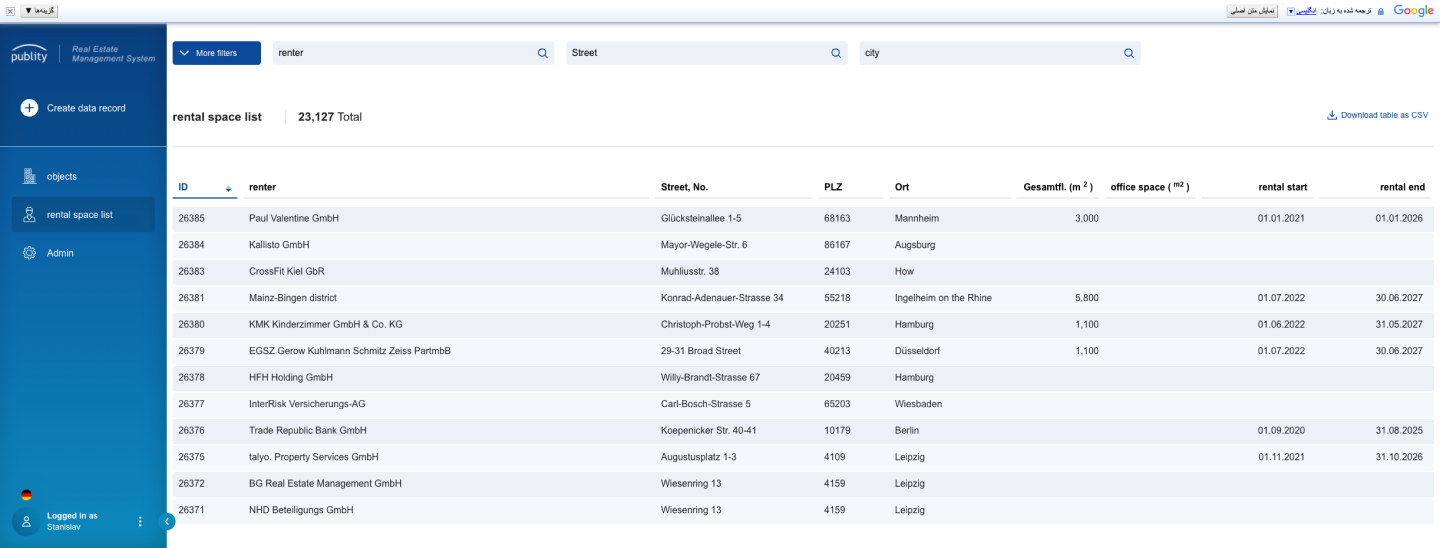Click Mainz-Bingen district renter
The image size is (1440, 548).
pyautogui.click(x=293, y=298)
